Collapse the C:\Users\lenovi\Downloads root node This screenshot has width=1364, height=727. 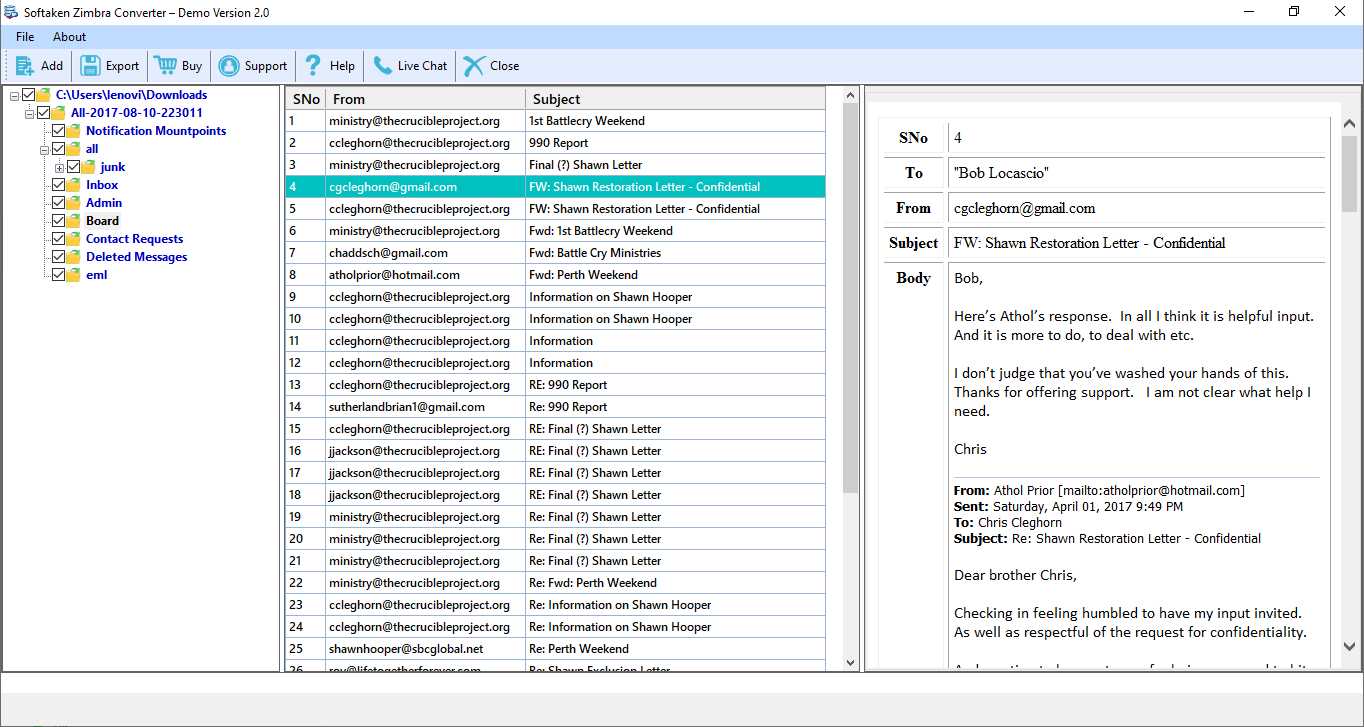click(x=14, y=95)
